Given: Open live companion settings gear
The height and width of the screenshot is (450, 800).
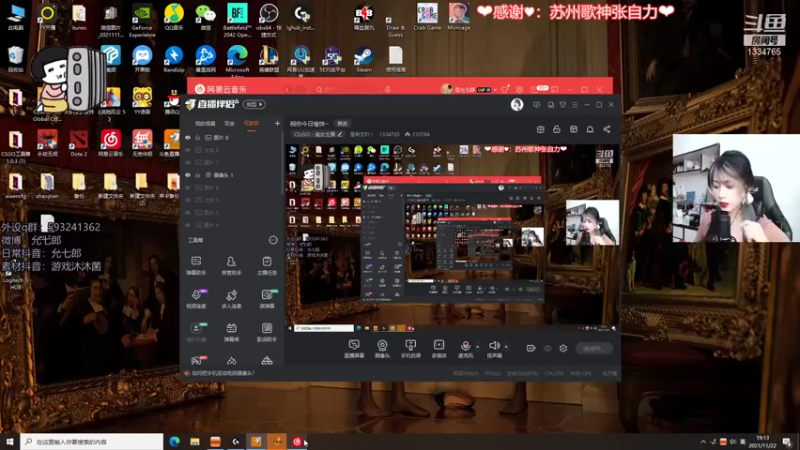Looking at the screenshot, I should [x=563, y=348].
